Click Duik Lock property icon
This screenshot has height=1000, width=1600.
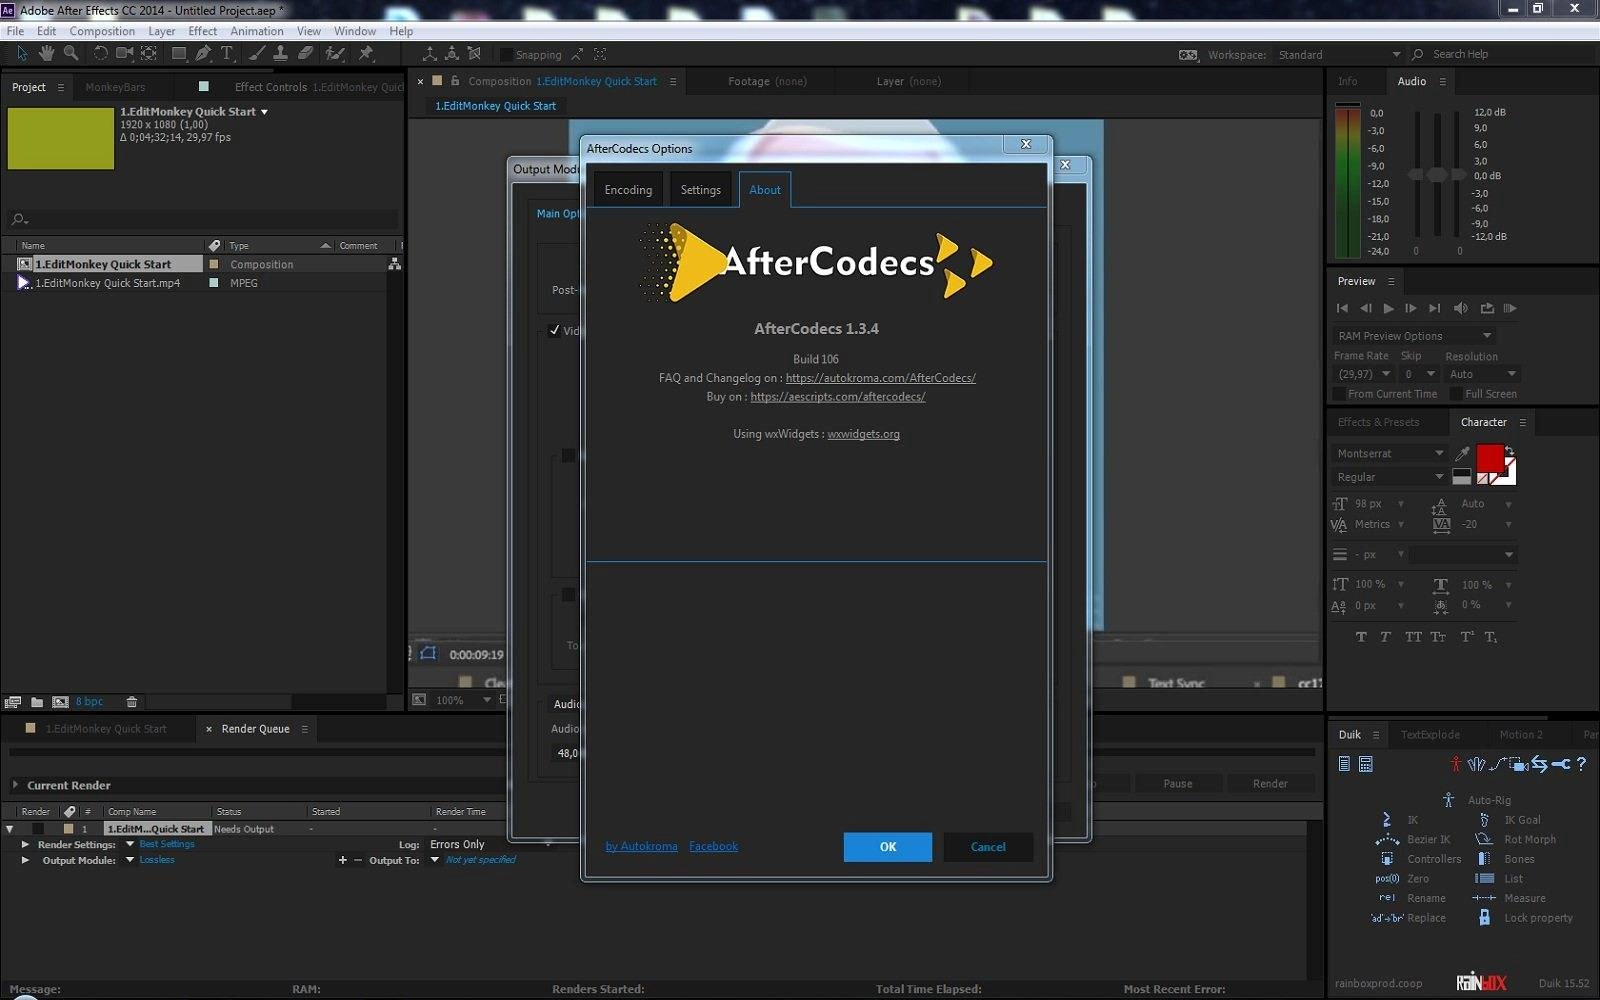(1484, 918)
